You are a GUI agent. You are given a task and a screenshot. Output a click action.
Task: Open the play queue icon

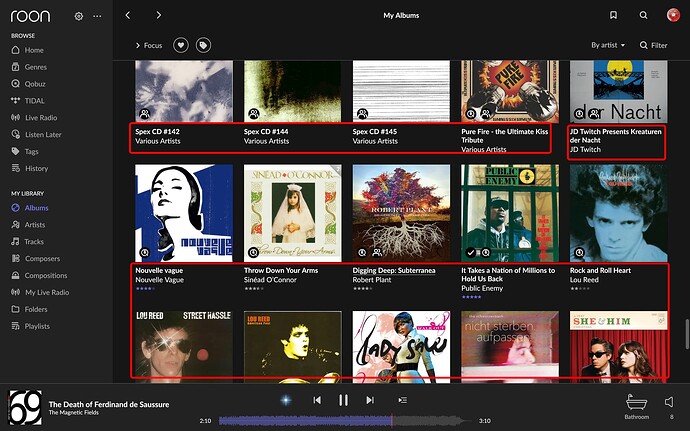click(402, 400)
